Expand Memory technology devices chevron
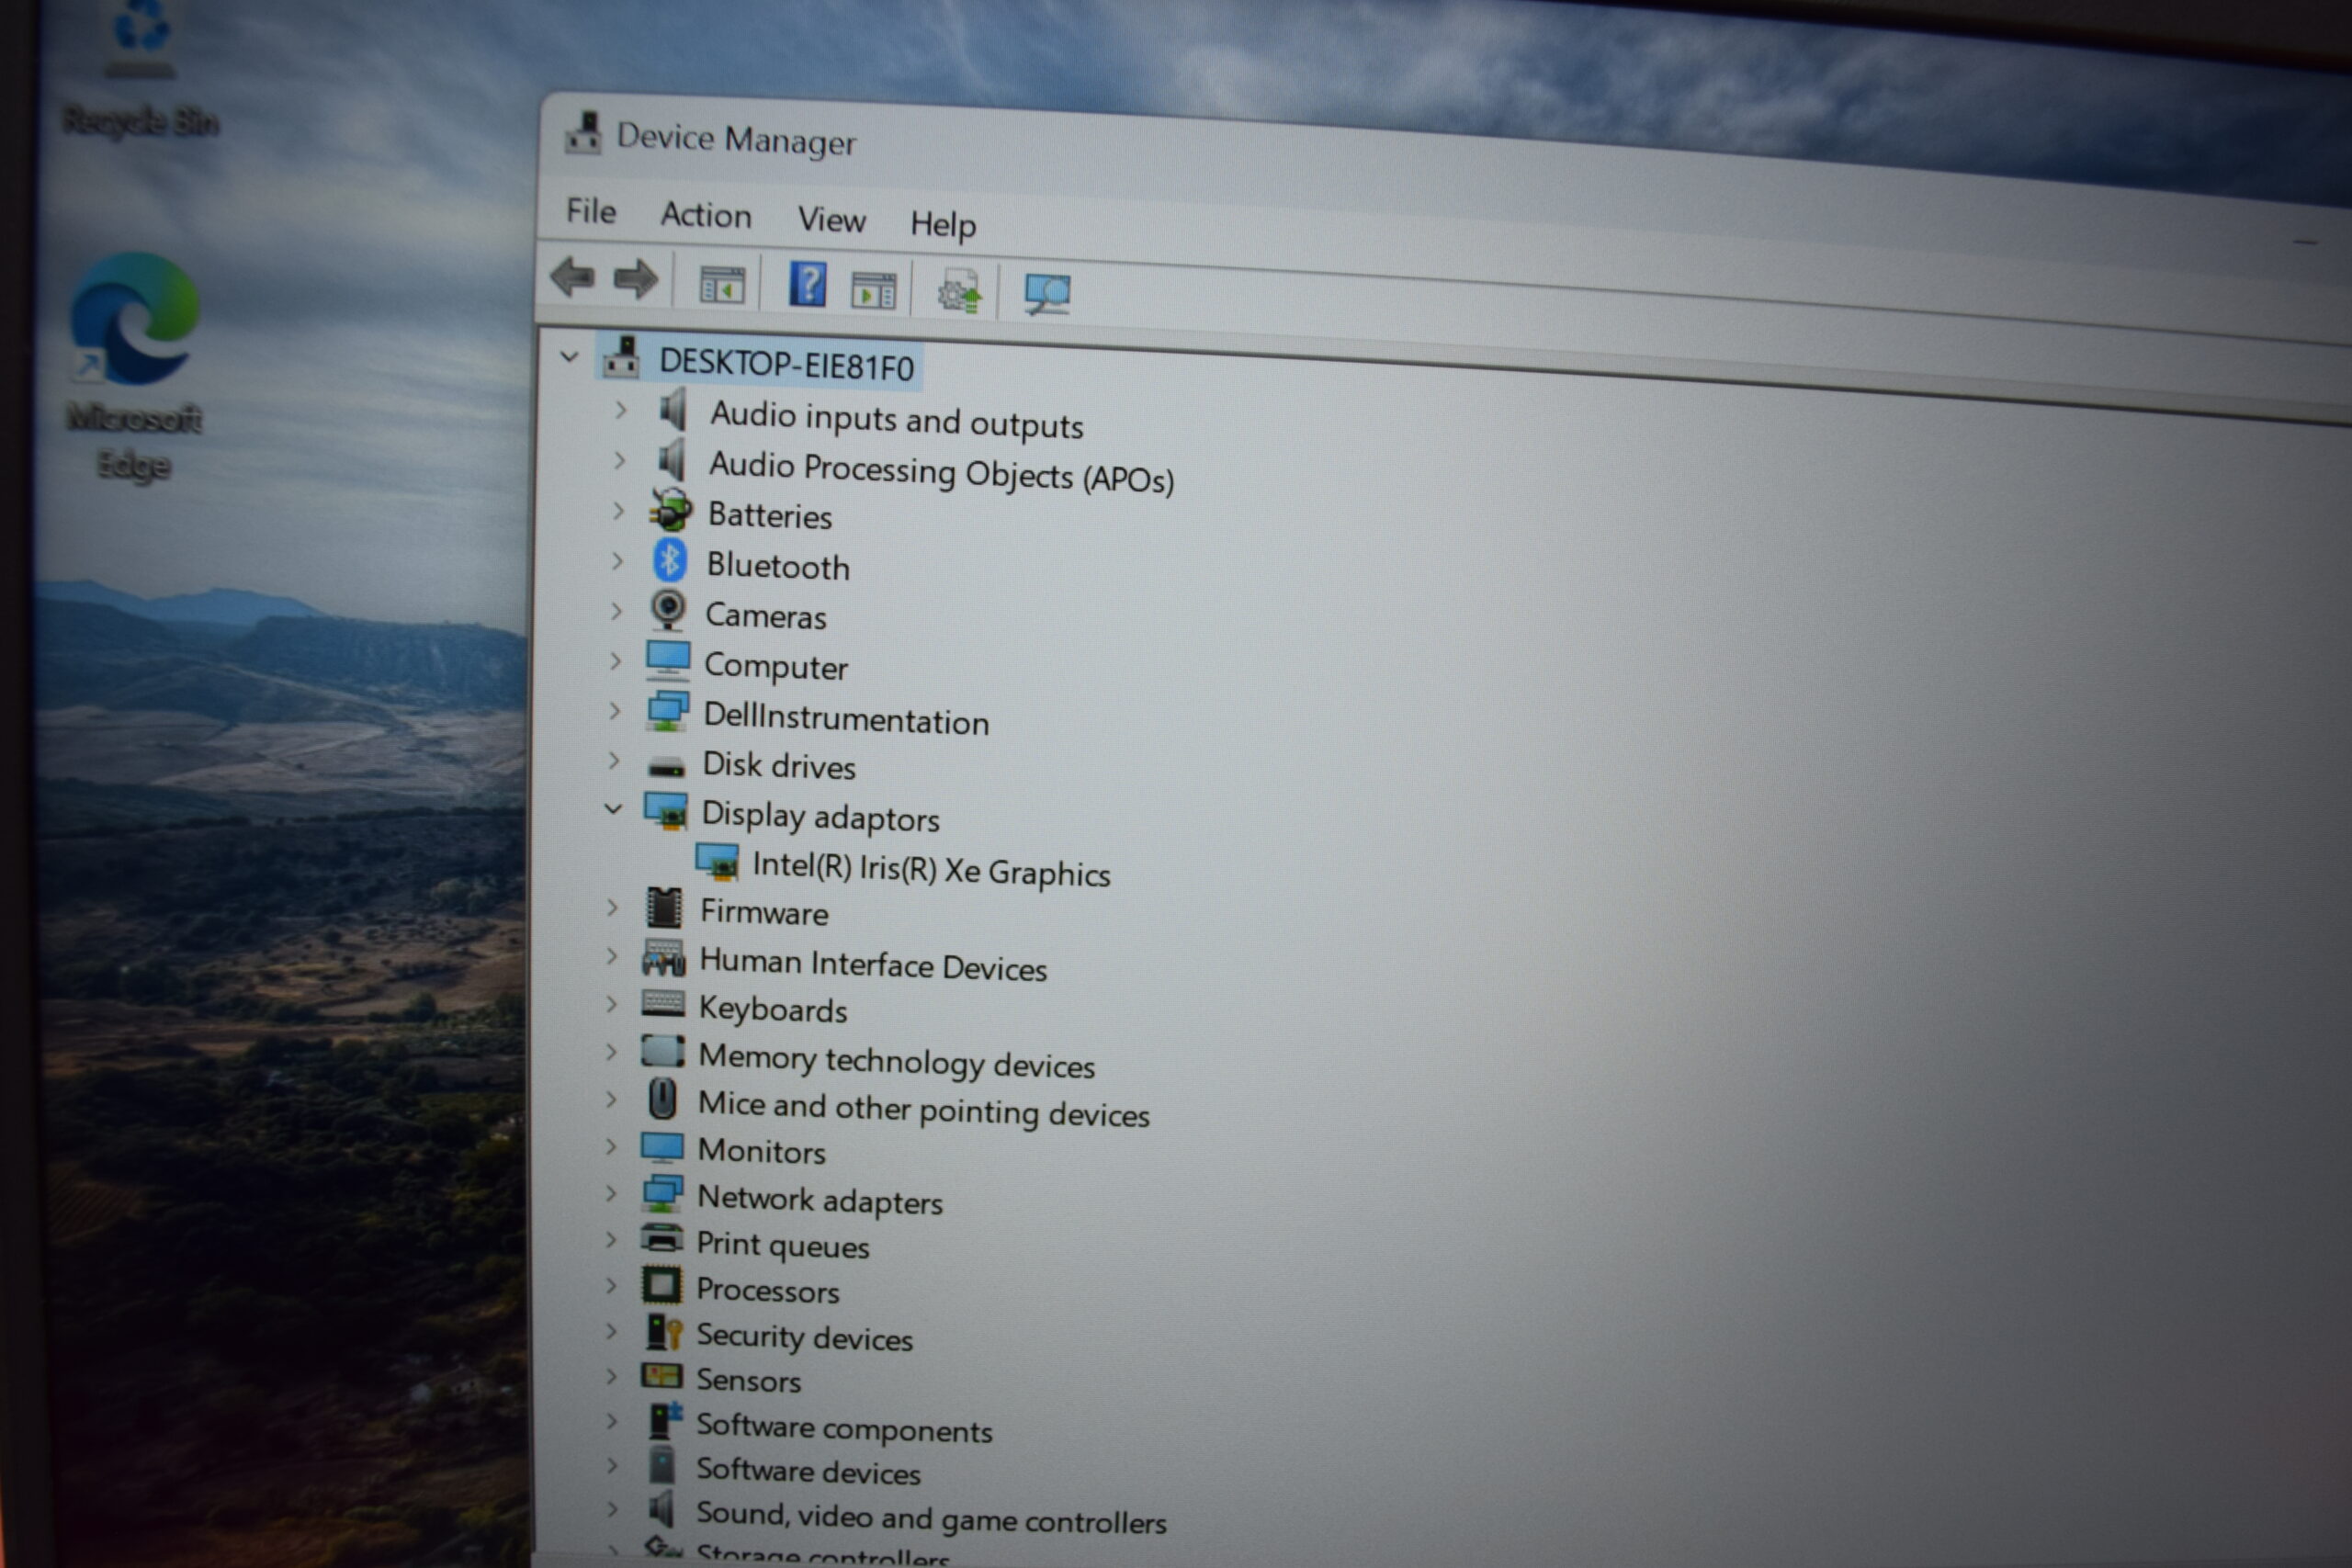 (611, 1051)
